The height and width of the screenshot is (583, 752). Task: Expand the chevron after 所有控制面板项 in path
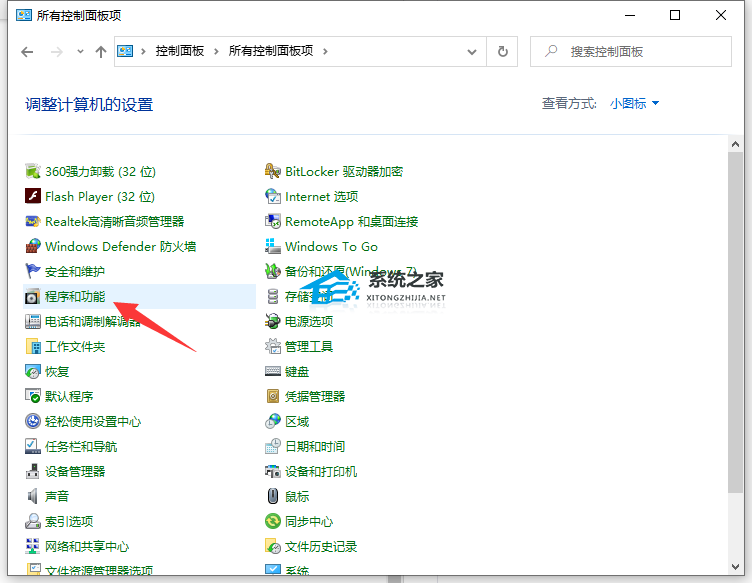pyautogui.click(x=326, y=51)
